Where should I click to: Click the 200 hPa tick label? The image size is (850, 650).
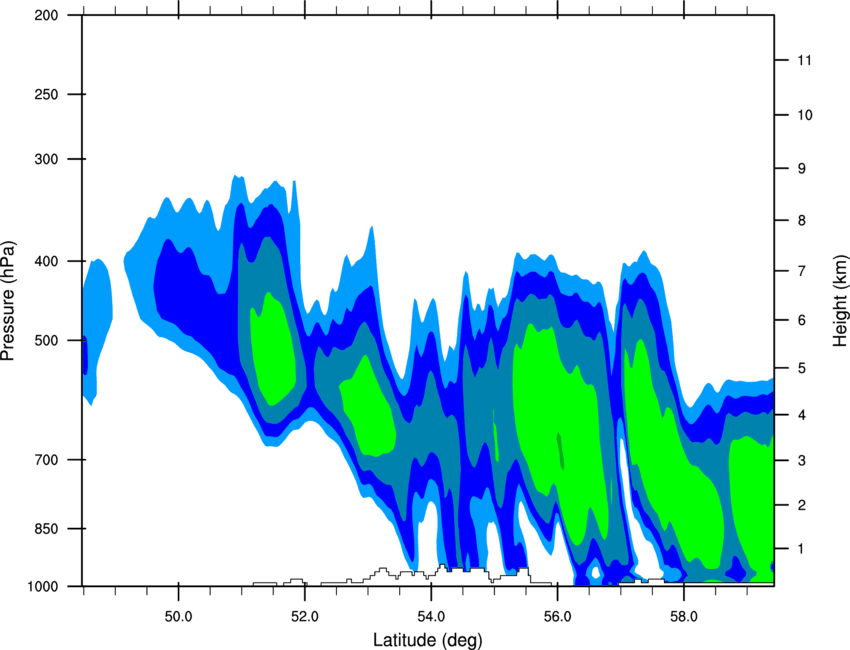(x=46, y=15)
